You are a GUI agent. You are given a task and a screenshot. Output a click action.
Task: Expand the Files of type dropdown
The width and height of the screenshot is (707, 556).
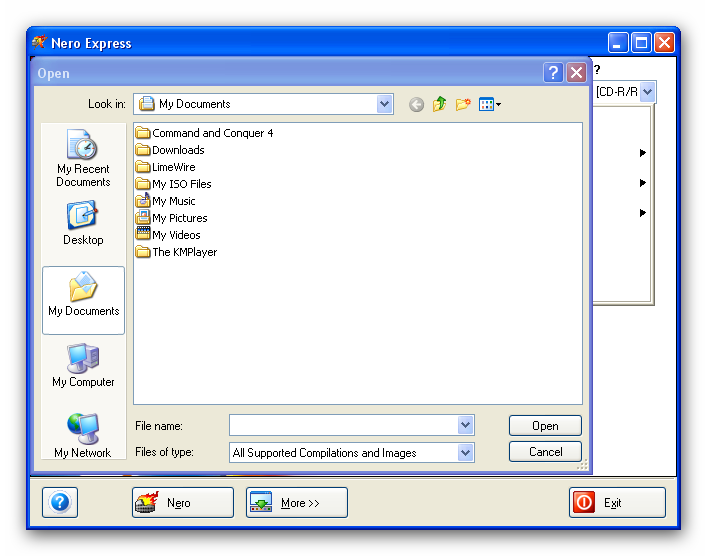pos(465,452)
